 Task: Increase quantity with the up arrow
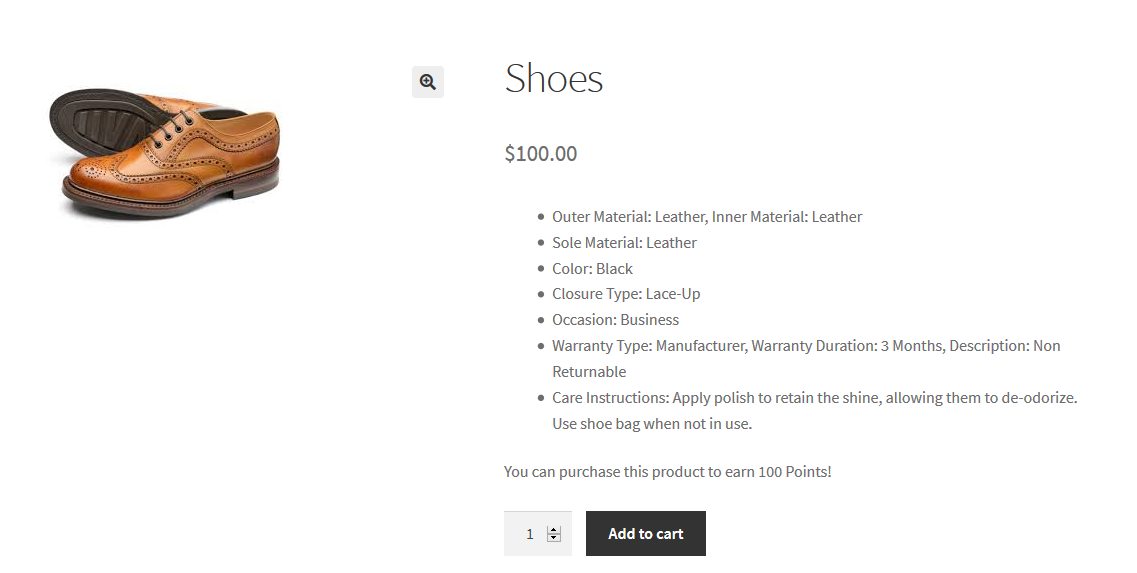coord(554,529)
